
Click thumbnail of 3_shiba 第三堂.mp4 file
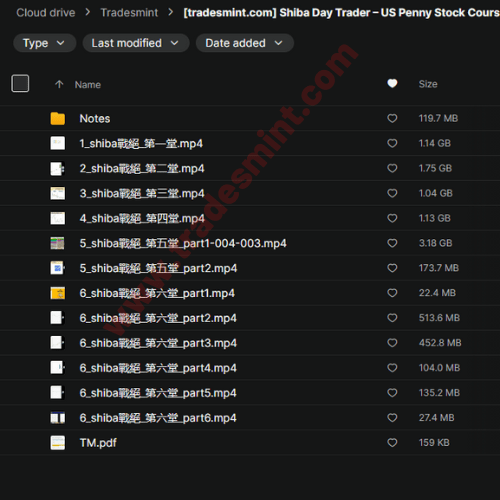pos(58,193)
